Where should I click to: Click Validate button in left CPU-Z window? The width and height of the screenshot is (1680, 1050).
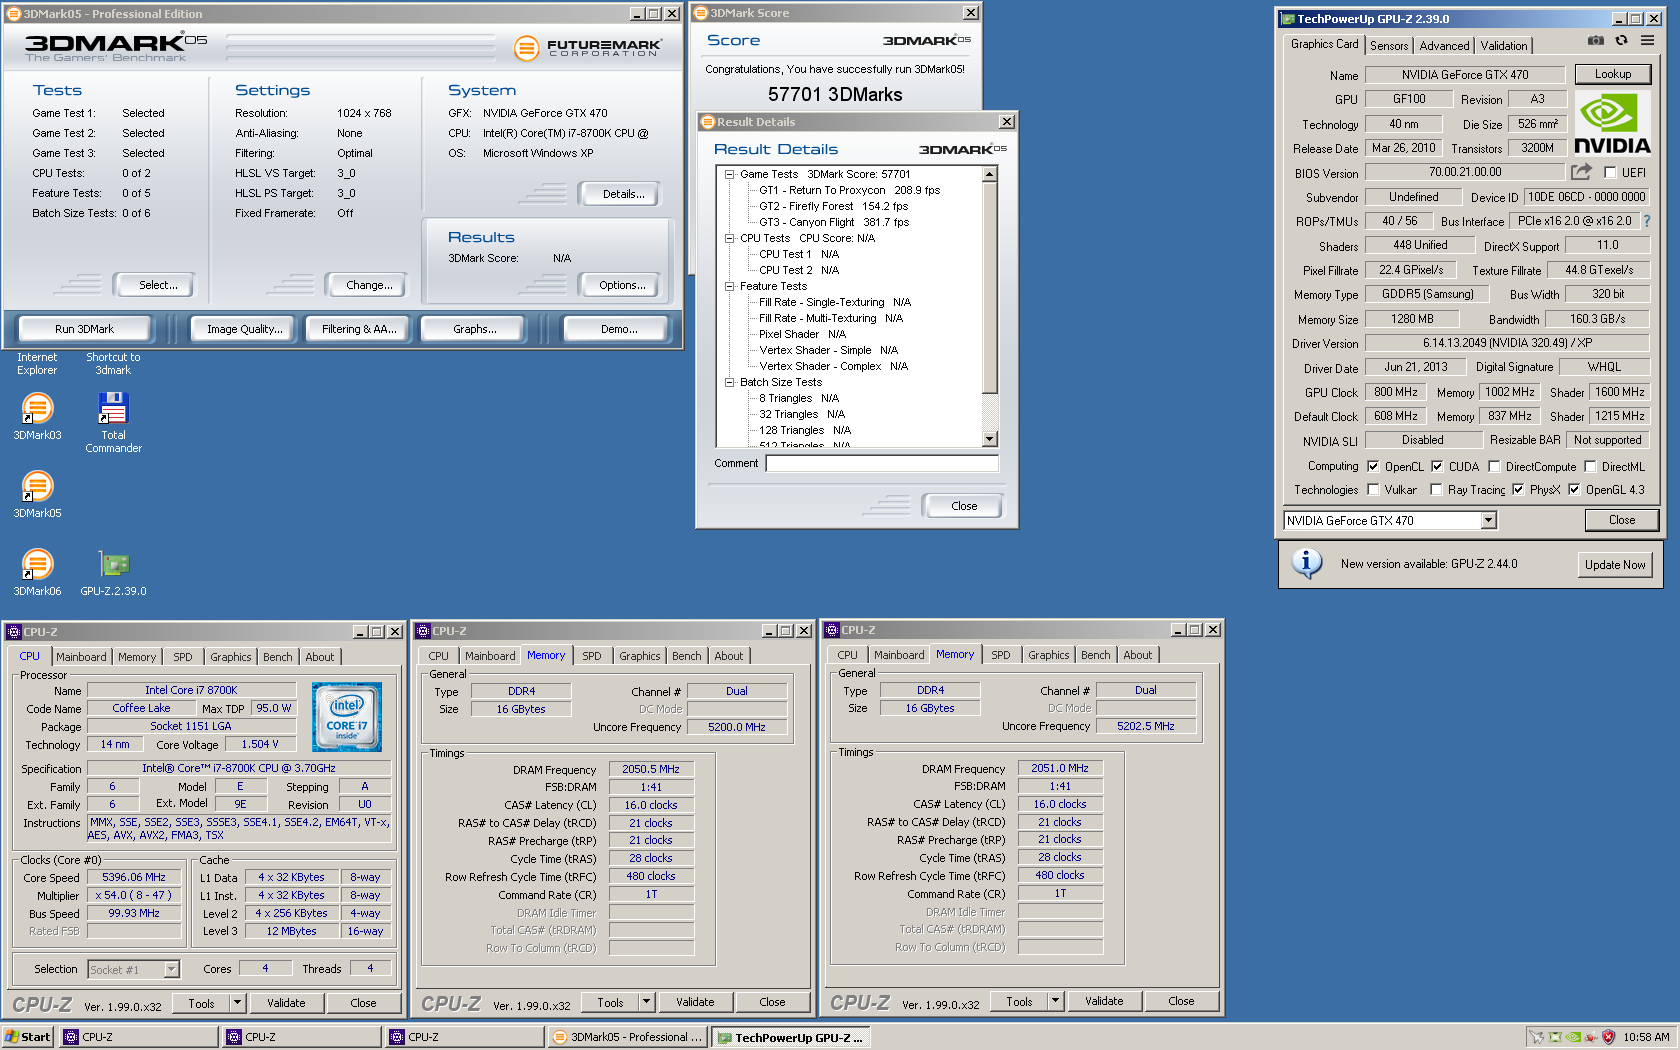click(x=286, y=1002)
